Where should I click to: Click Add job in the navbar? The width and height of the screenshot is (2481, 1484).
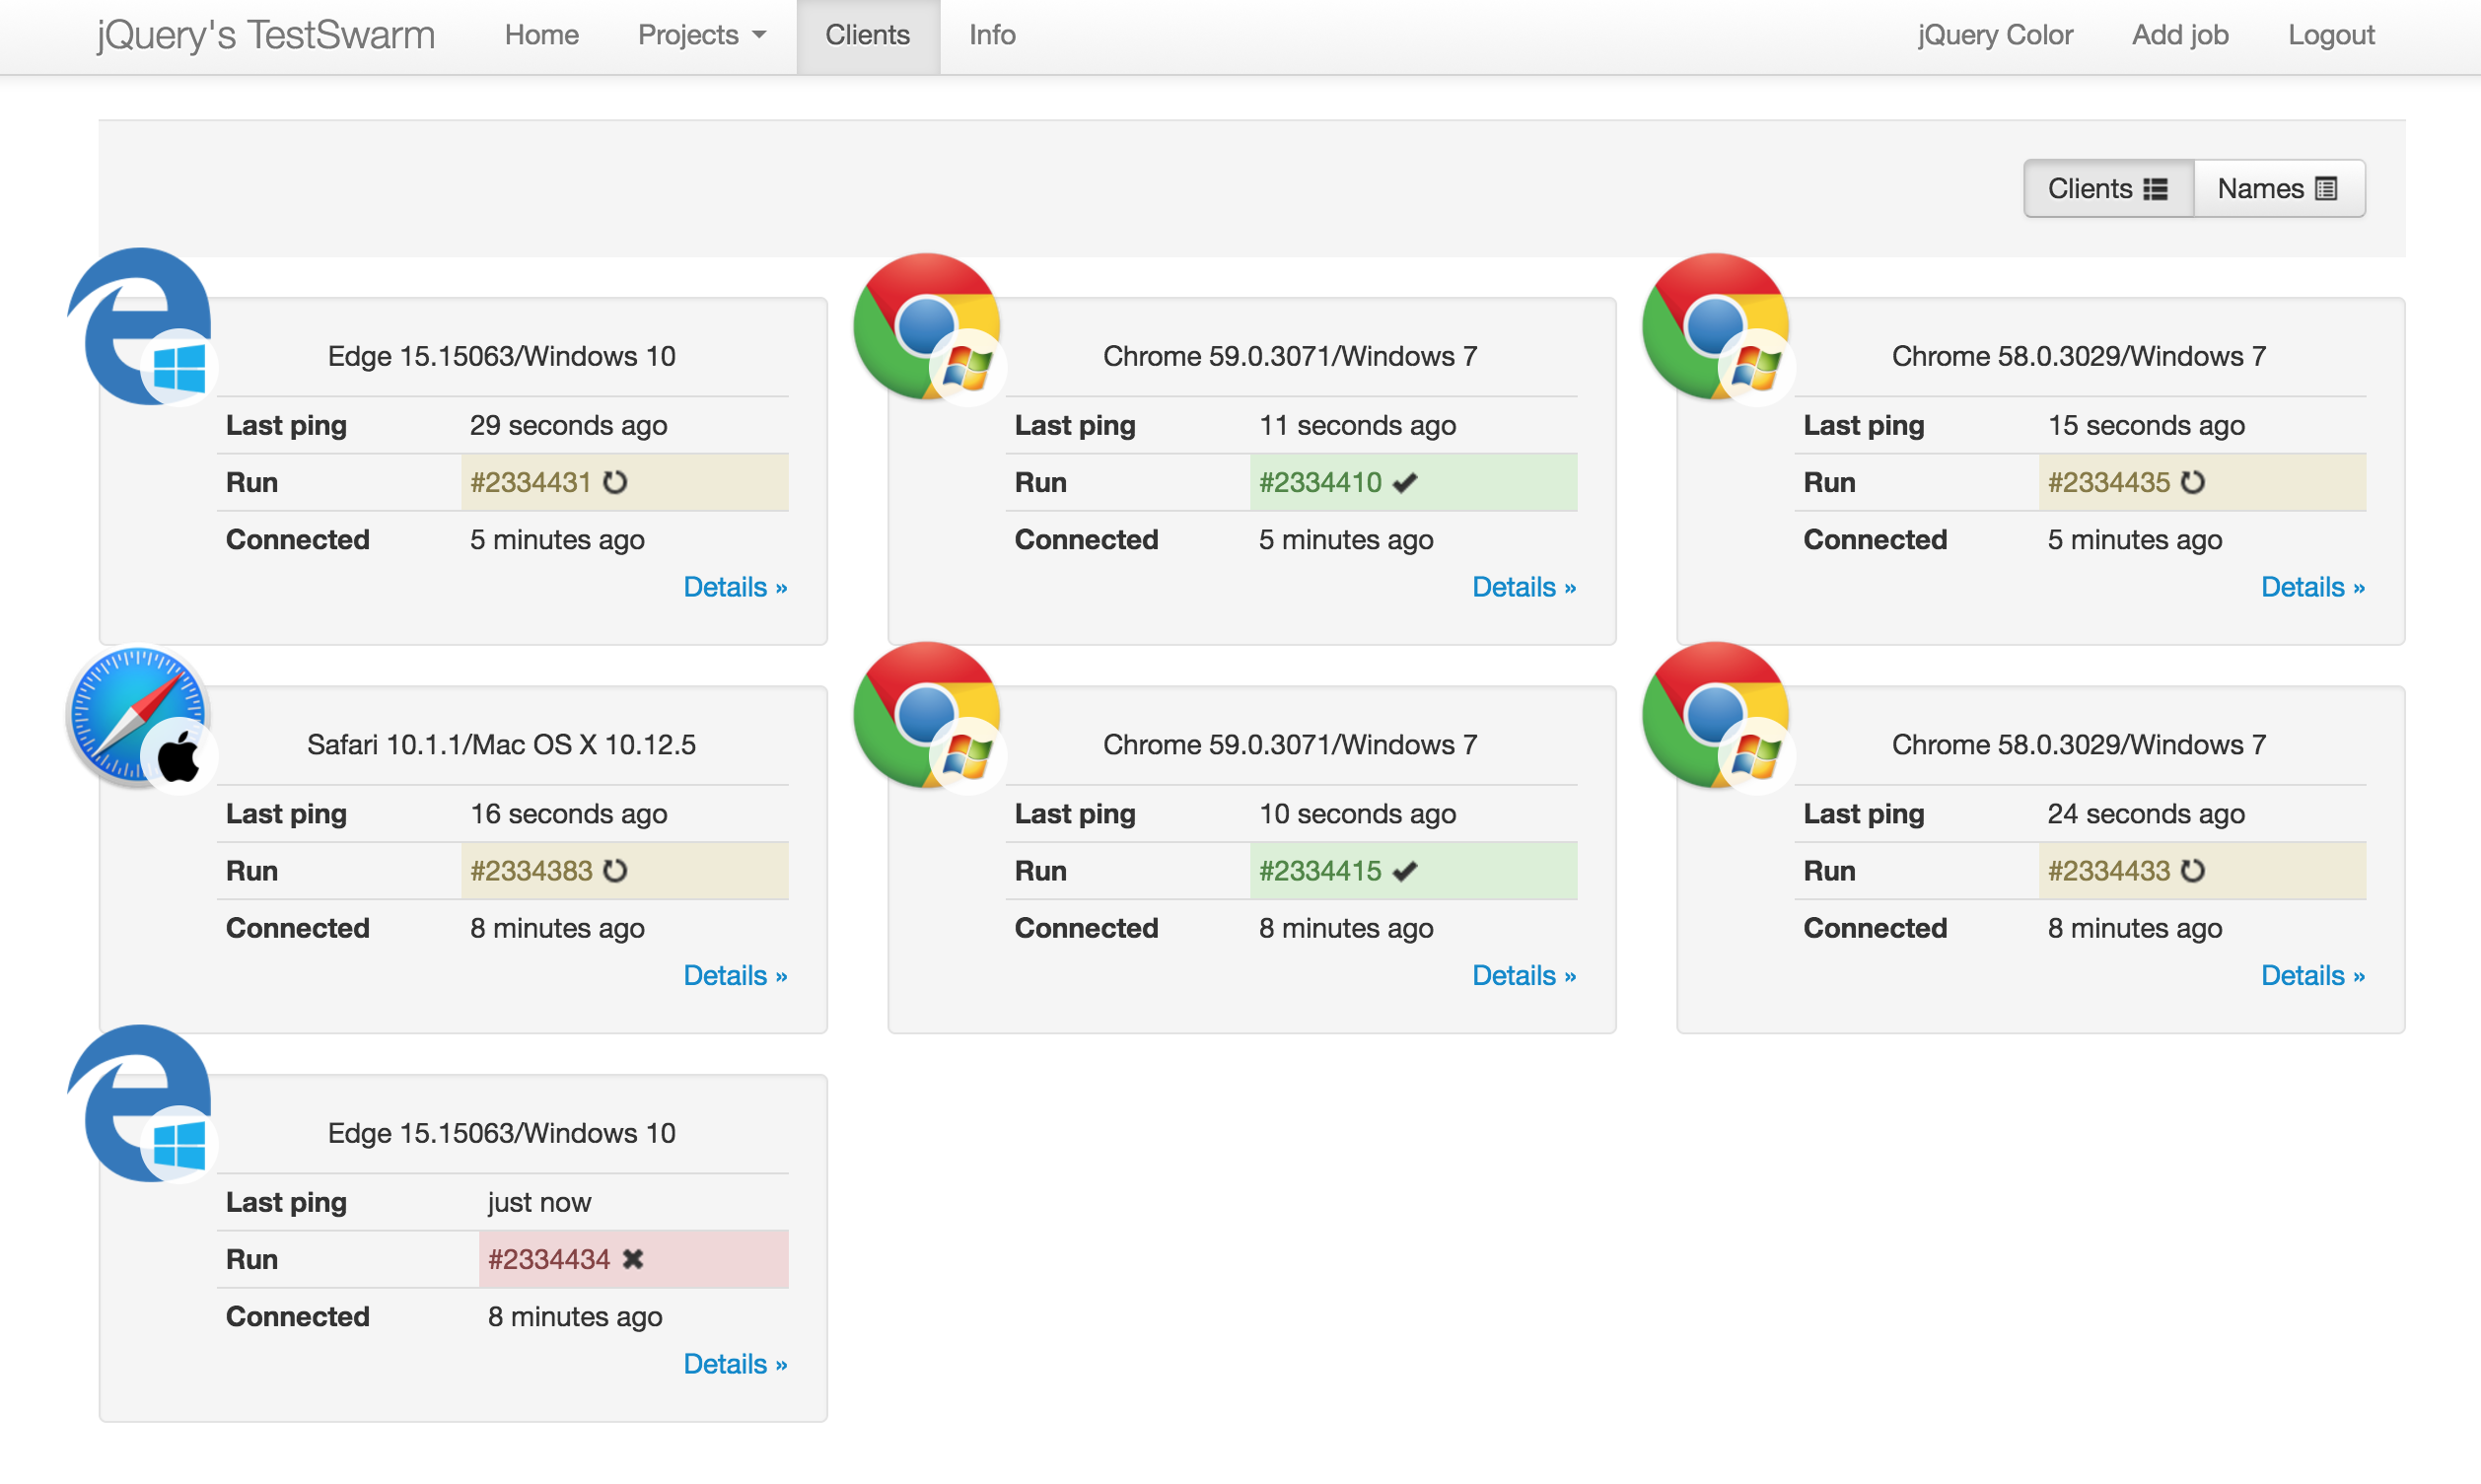tap(2180, 35)
